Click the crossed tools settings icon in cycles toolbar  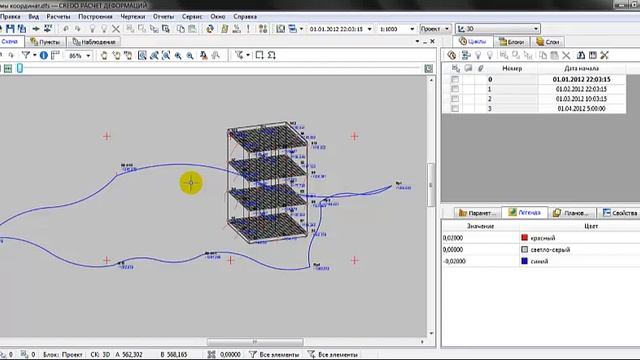click(604, 55)
